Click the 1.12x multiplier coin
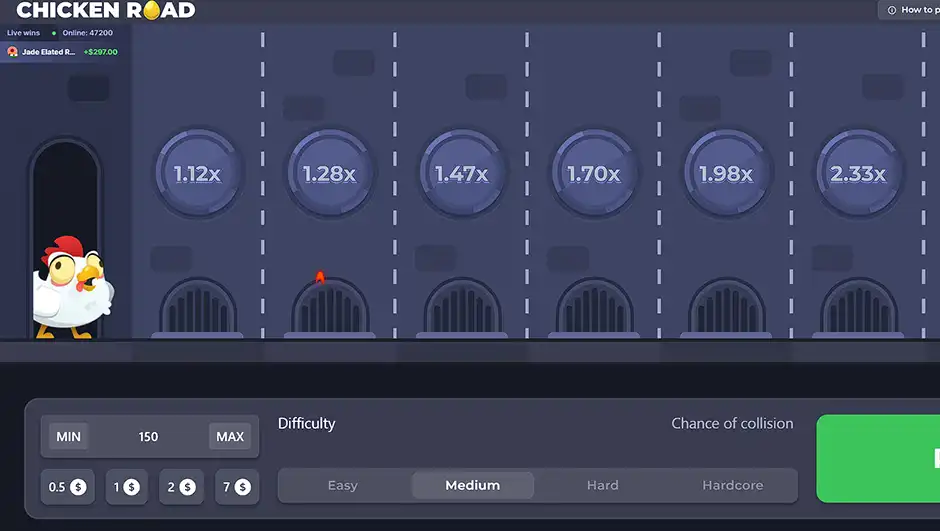 (x=198, y=173)
